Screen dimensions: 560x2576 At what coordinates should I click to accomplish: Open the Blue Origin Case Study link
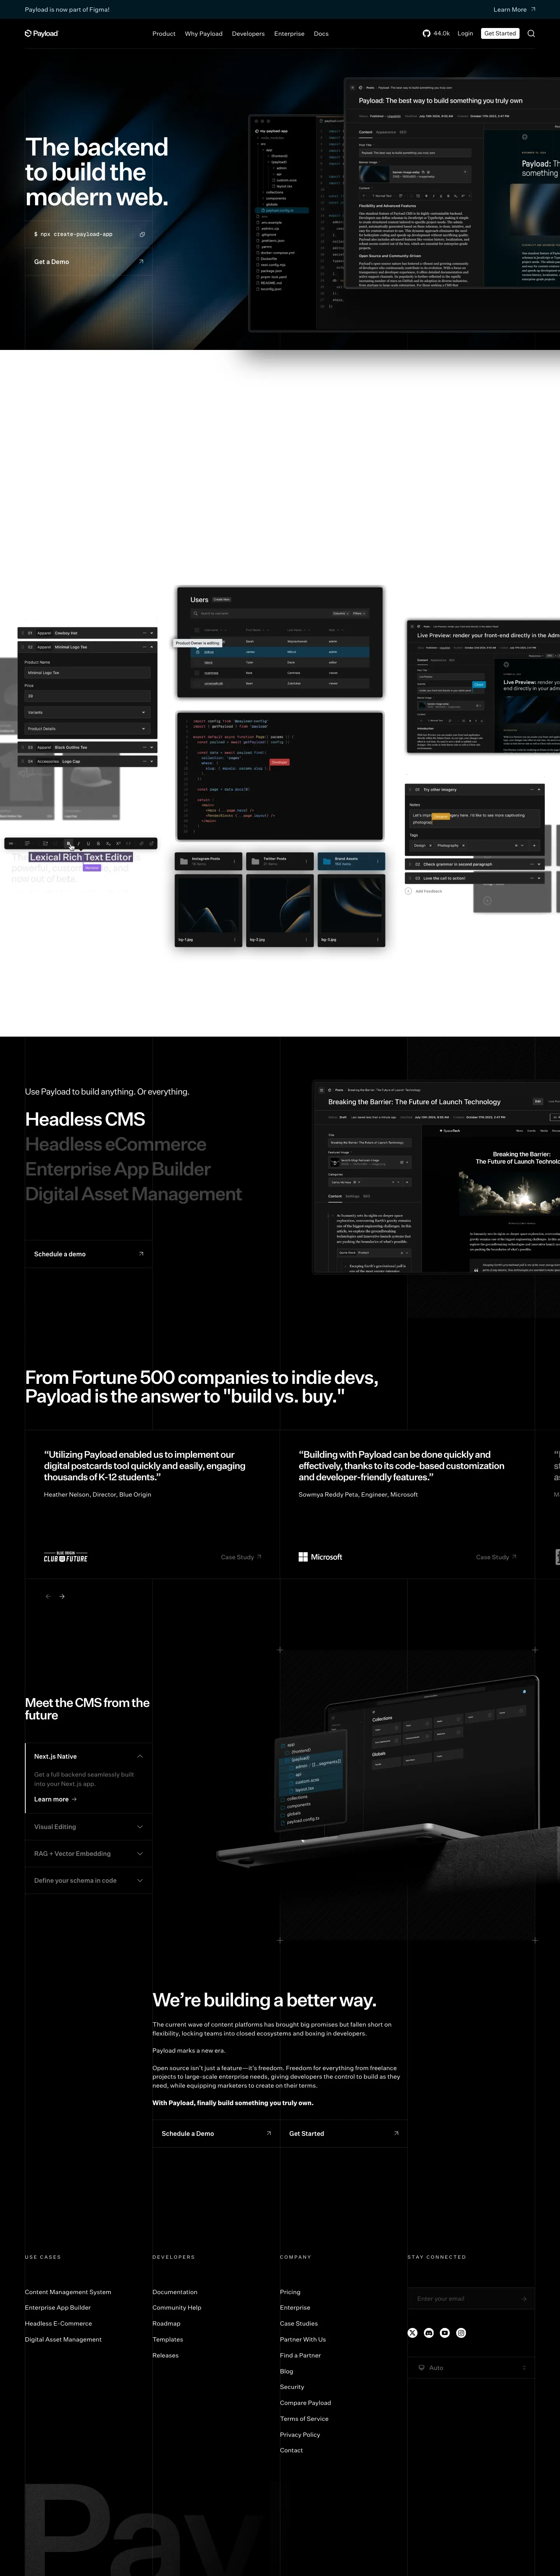[x=241, y=1557]
